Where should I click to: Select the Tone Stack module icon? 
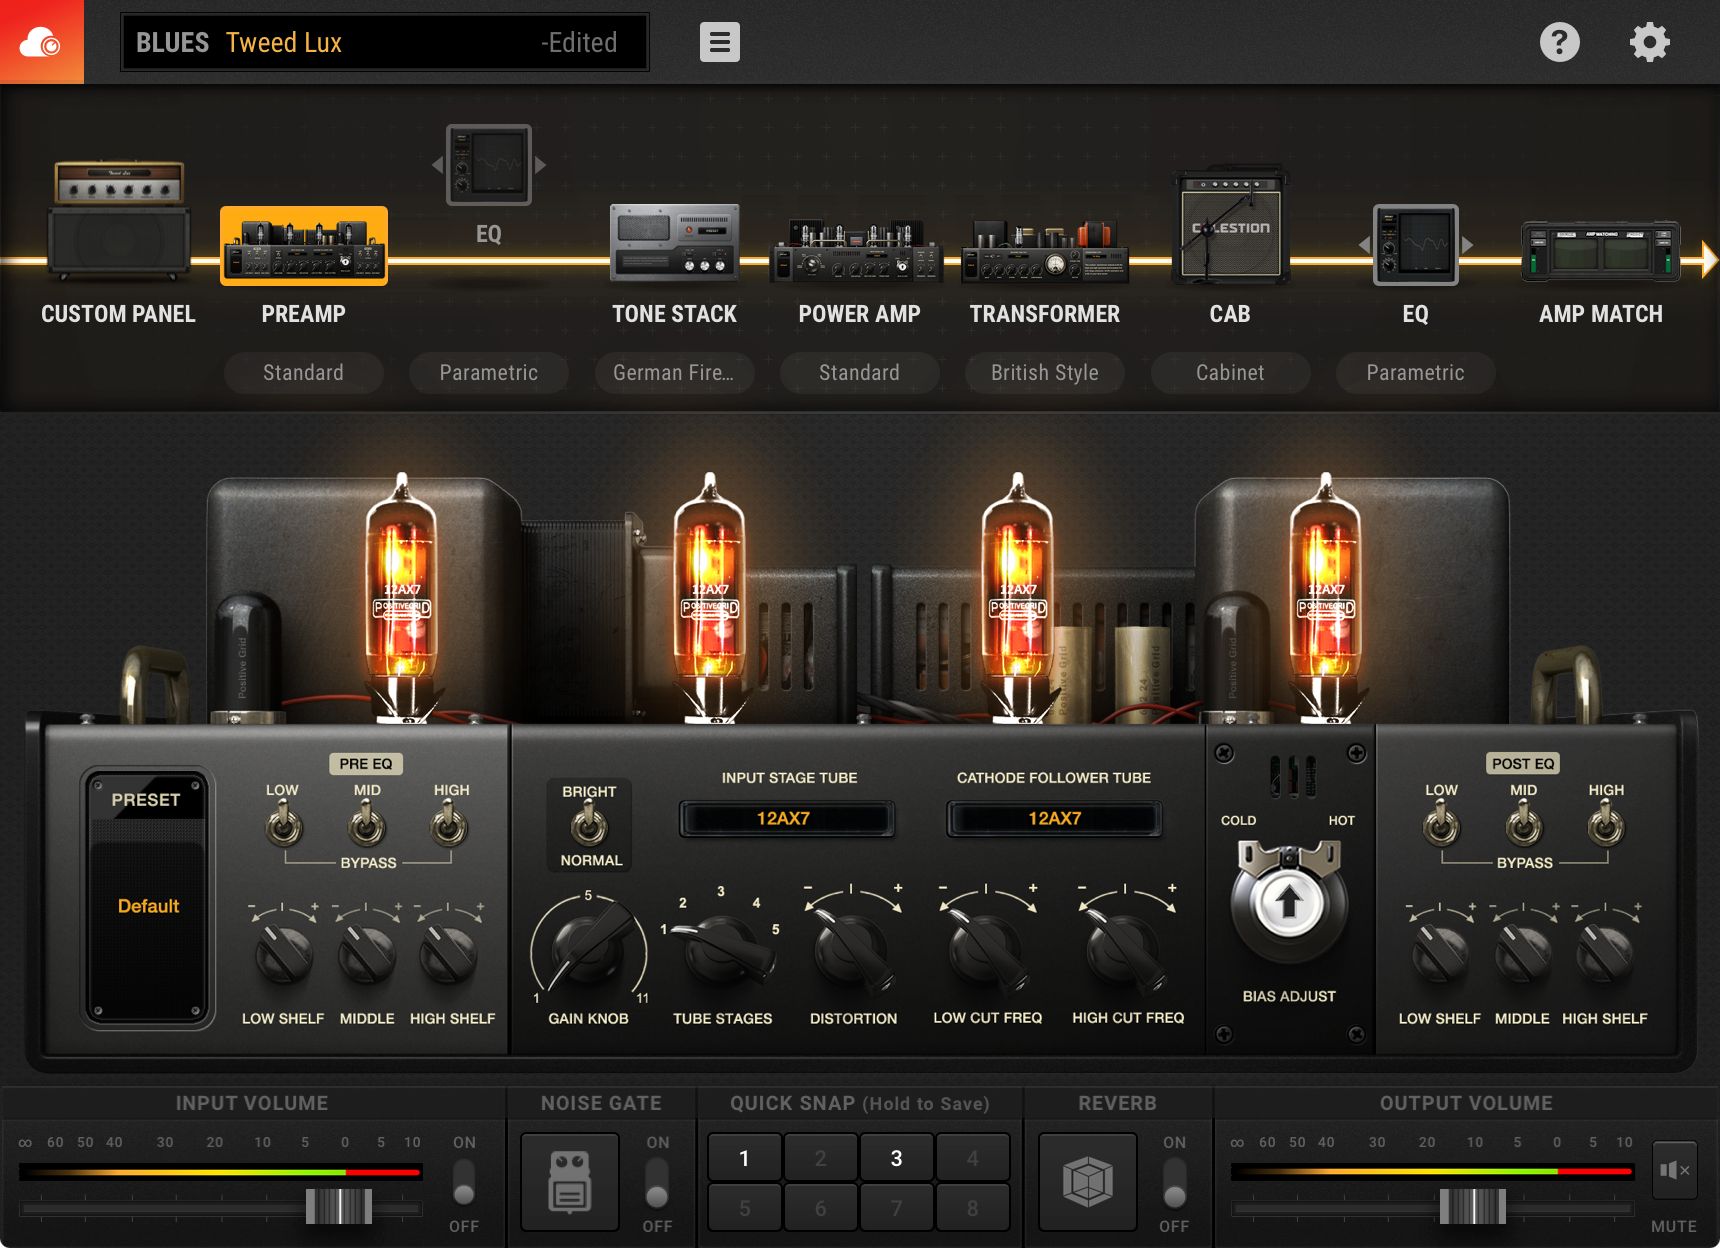pos(674,243)
